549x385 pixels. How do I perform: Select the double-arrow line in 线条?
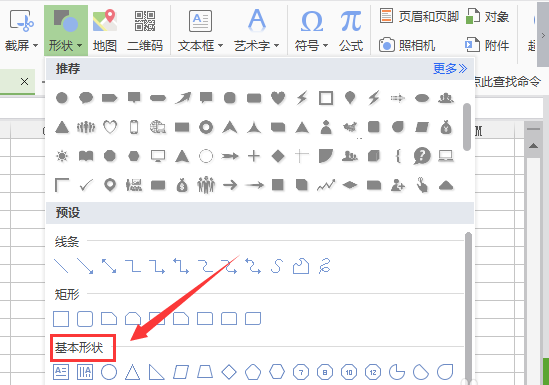pyautogui.click(x=109, y=266)
